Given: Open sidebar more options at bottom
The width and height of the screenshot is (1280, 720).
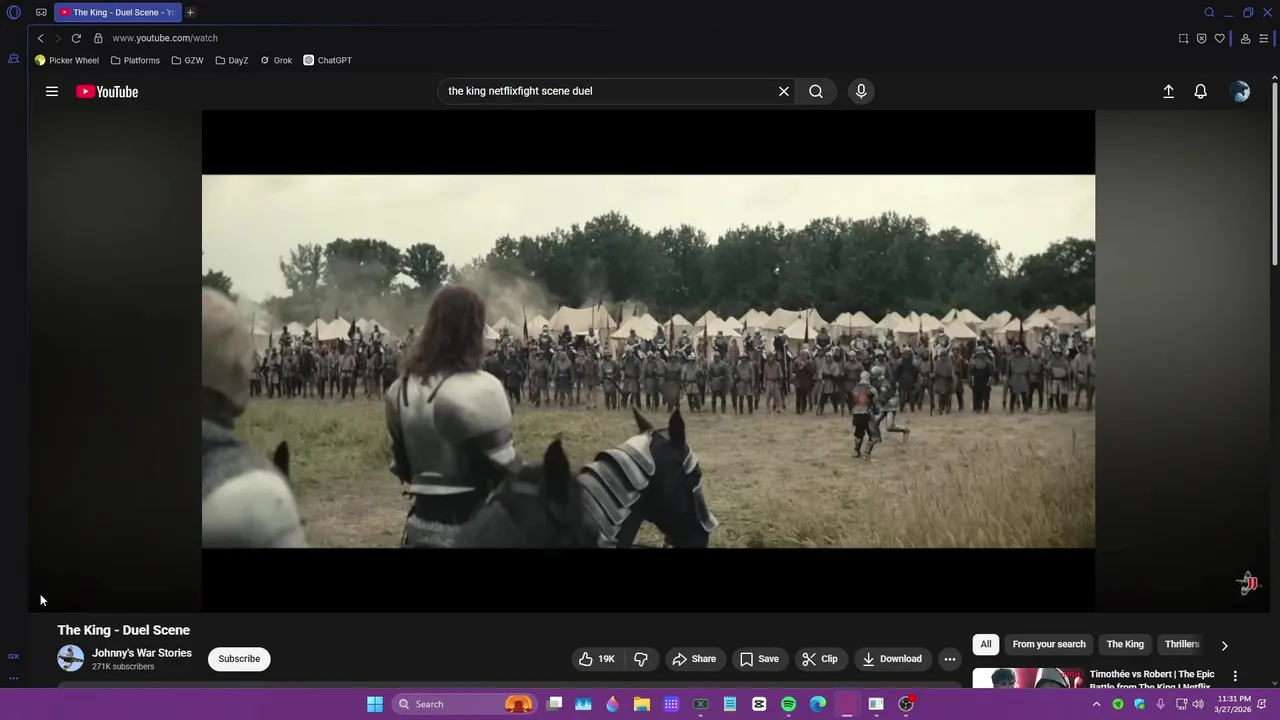Looking at the screenshot, I should click(14, 678).
